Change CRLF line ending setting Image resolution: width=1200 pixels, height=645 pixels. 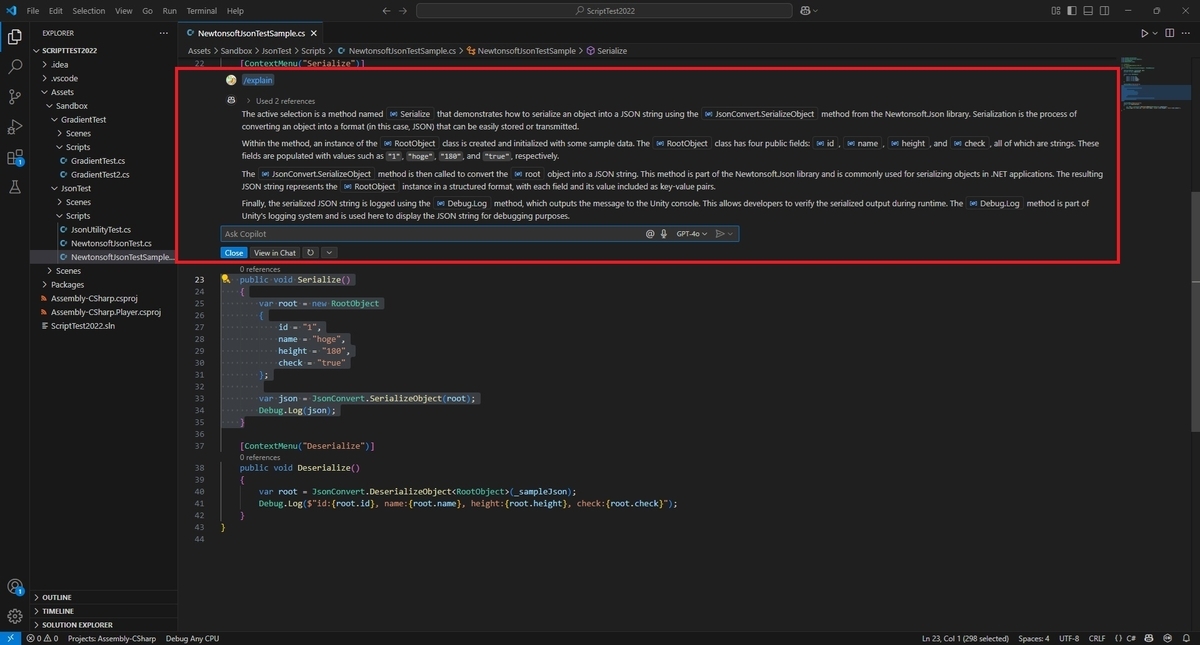pos(1097,638)
